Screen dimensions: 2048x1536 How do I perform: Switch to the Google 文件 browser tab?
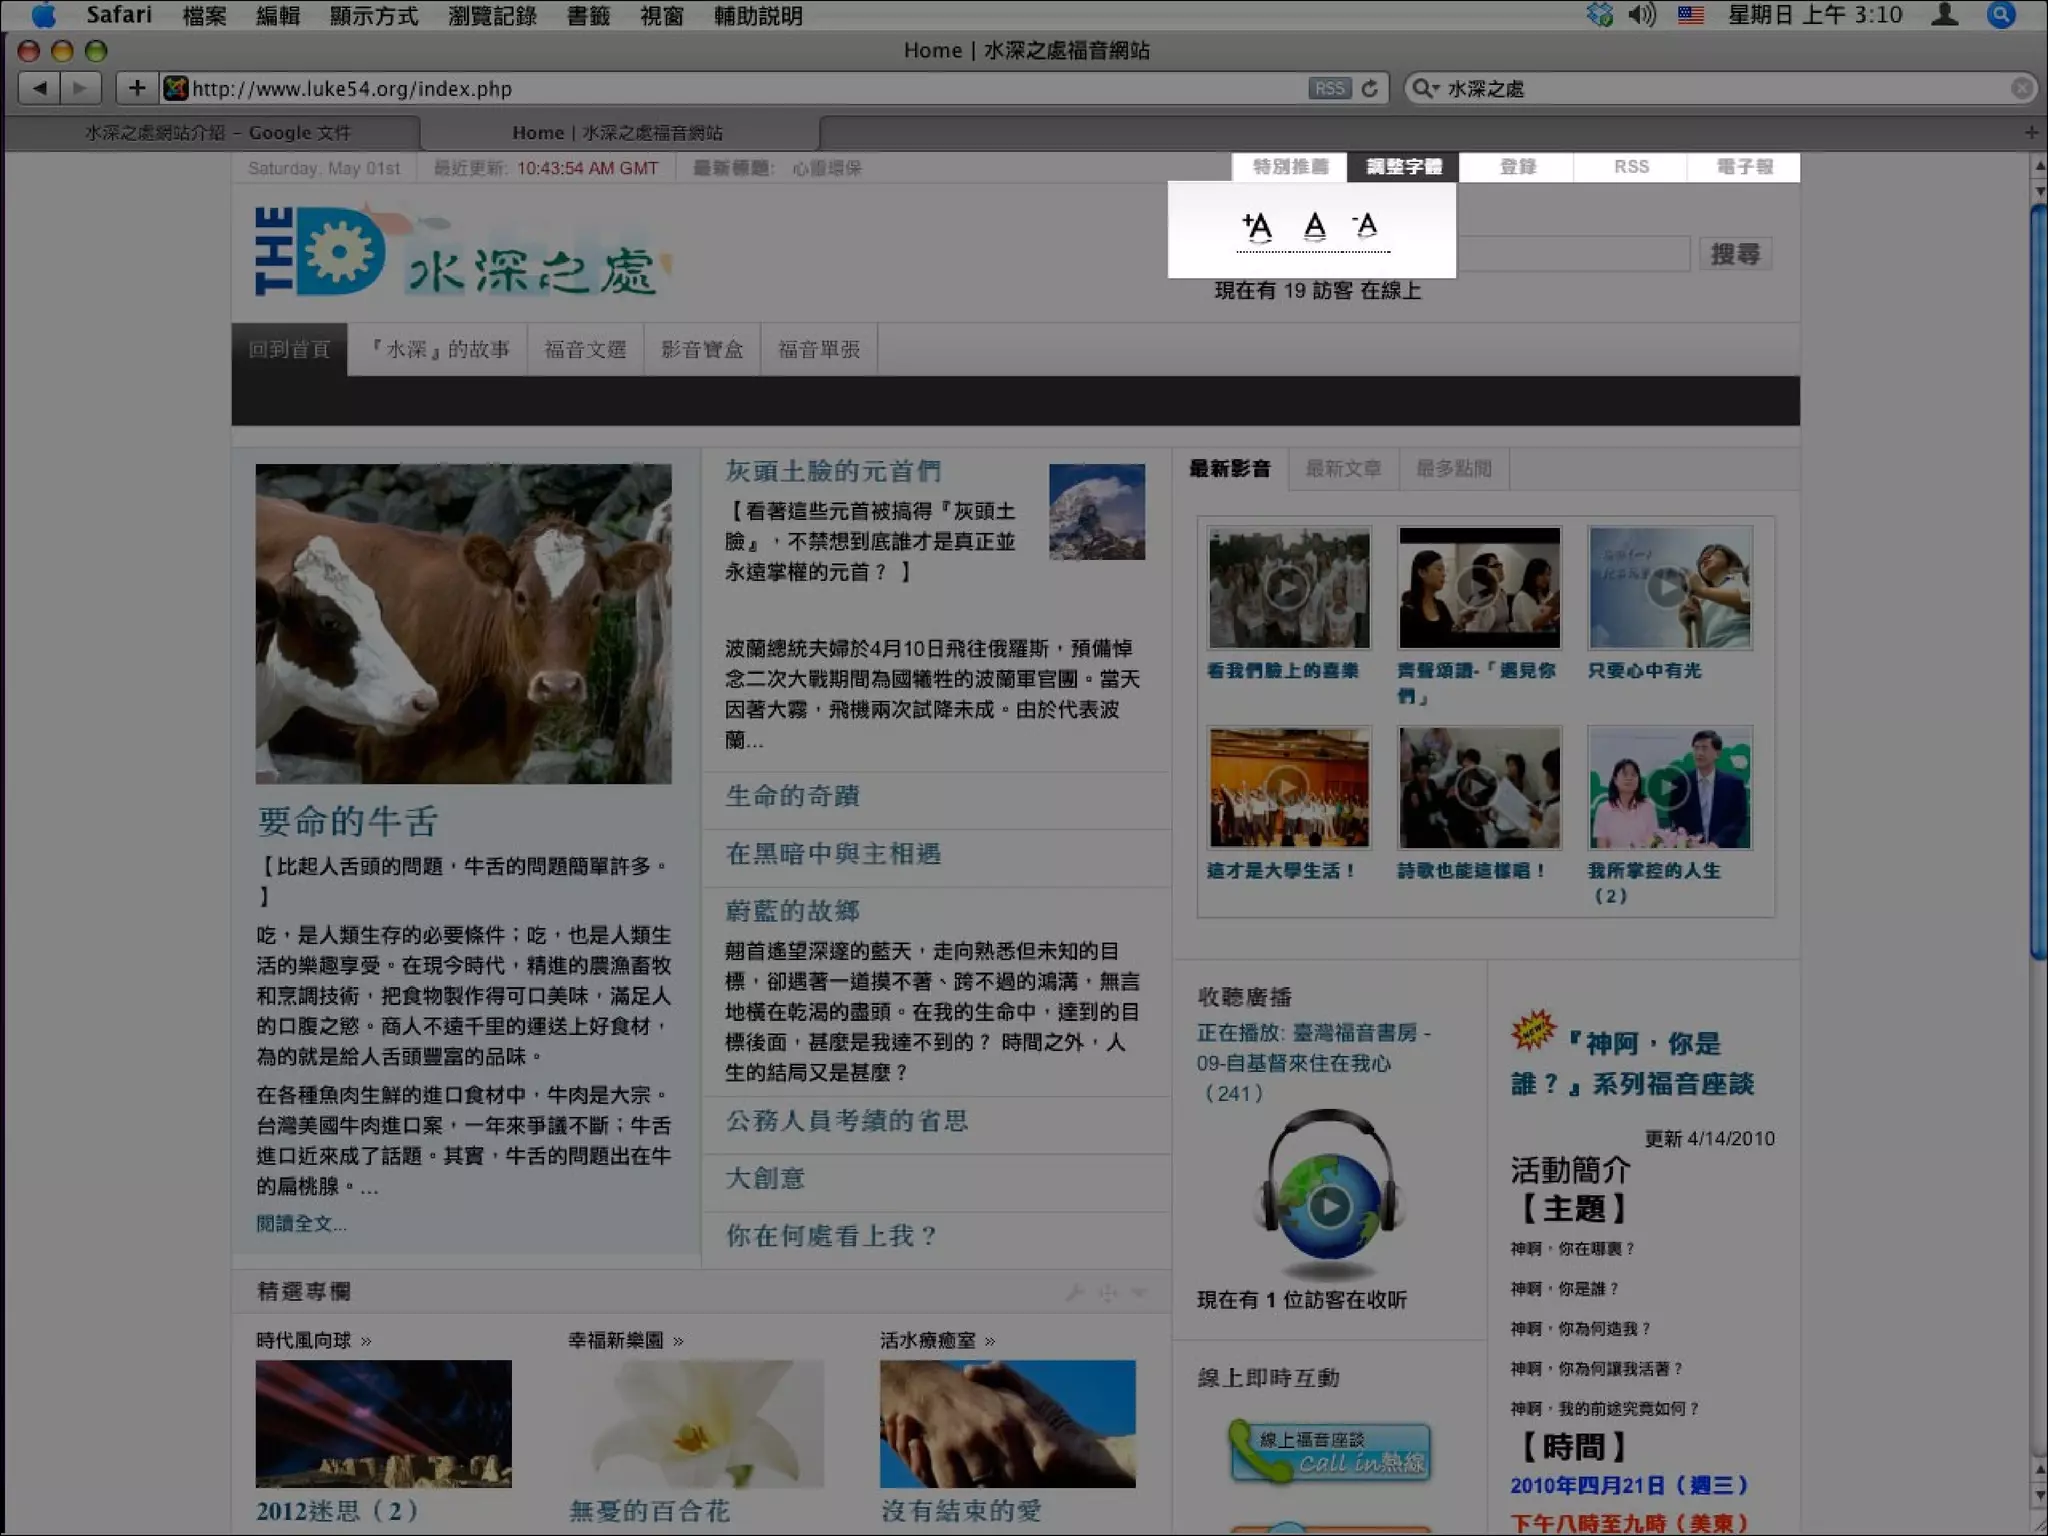point(217,133)
